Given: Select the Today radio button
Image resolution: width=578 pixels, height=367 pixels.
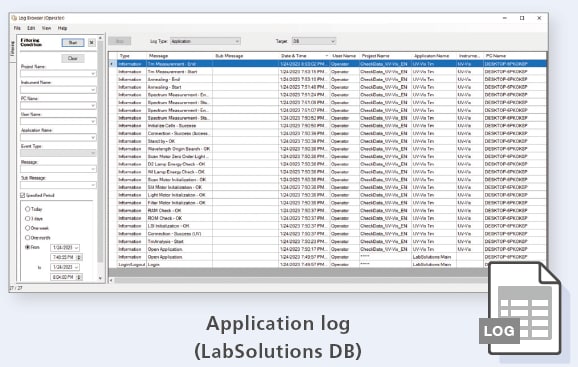Looking at the screenshot, I should (28, 209).
